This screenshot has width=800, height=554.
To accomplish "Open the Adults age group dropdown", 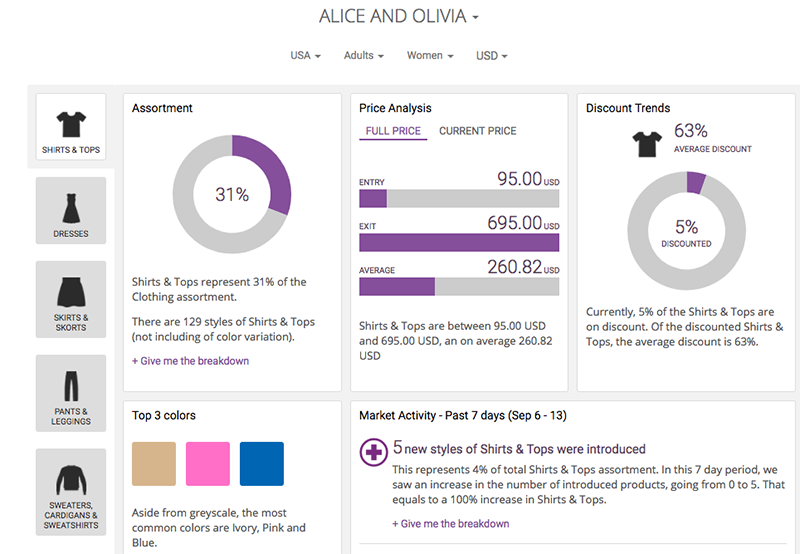I will (x=363, y=56).
